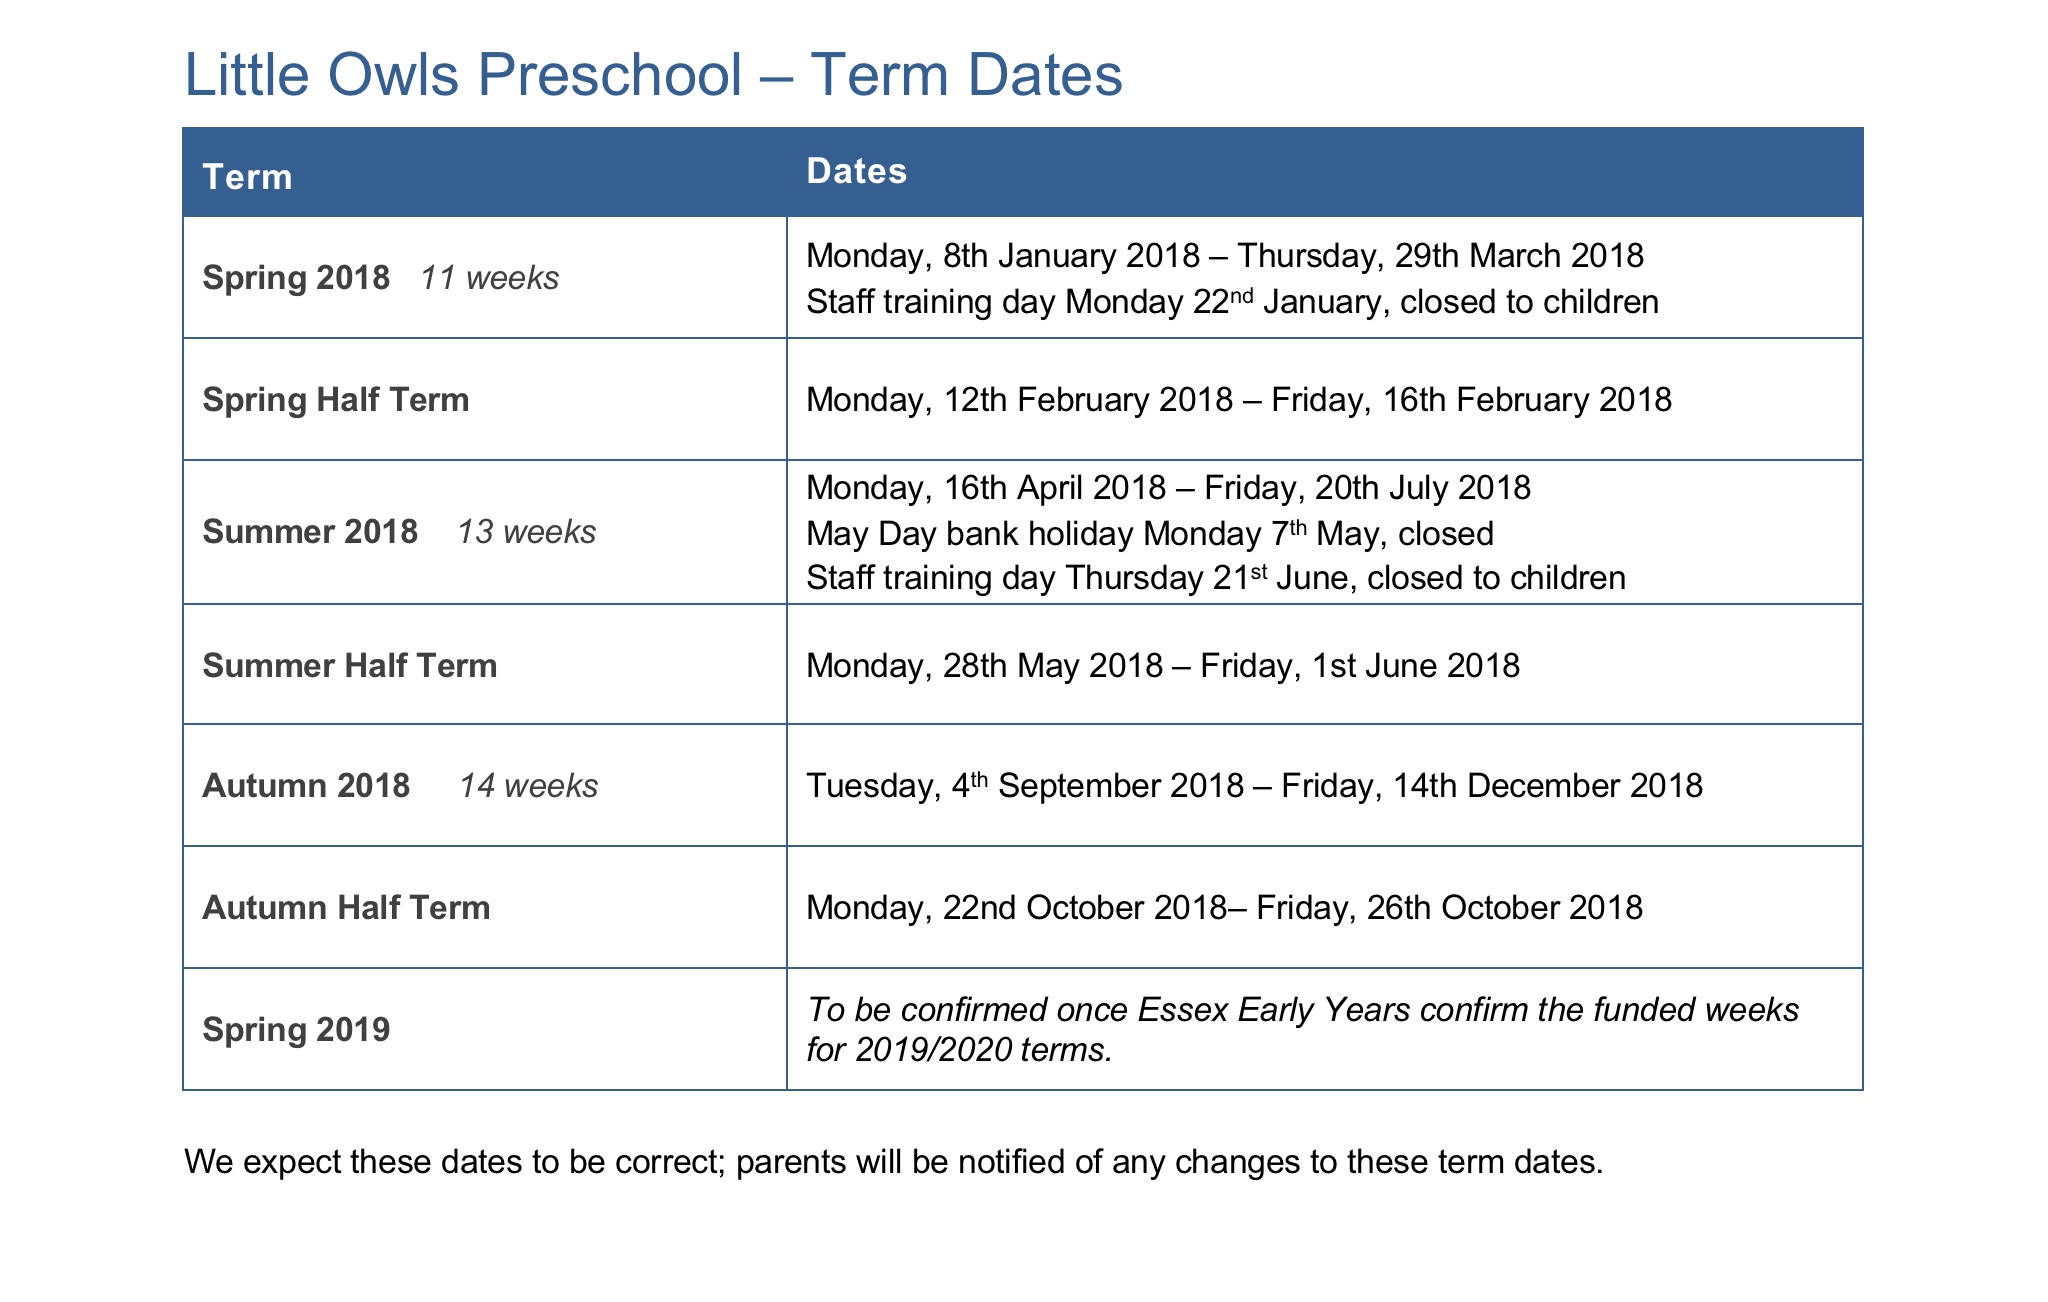Click the parents will be notified sentence

[x=893, y=1161]
